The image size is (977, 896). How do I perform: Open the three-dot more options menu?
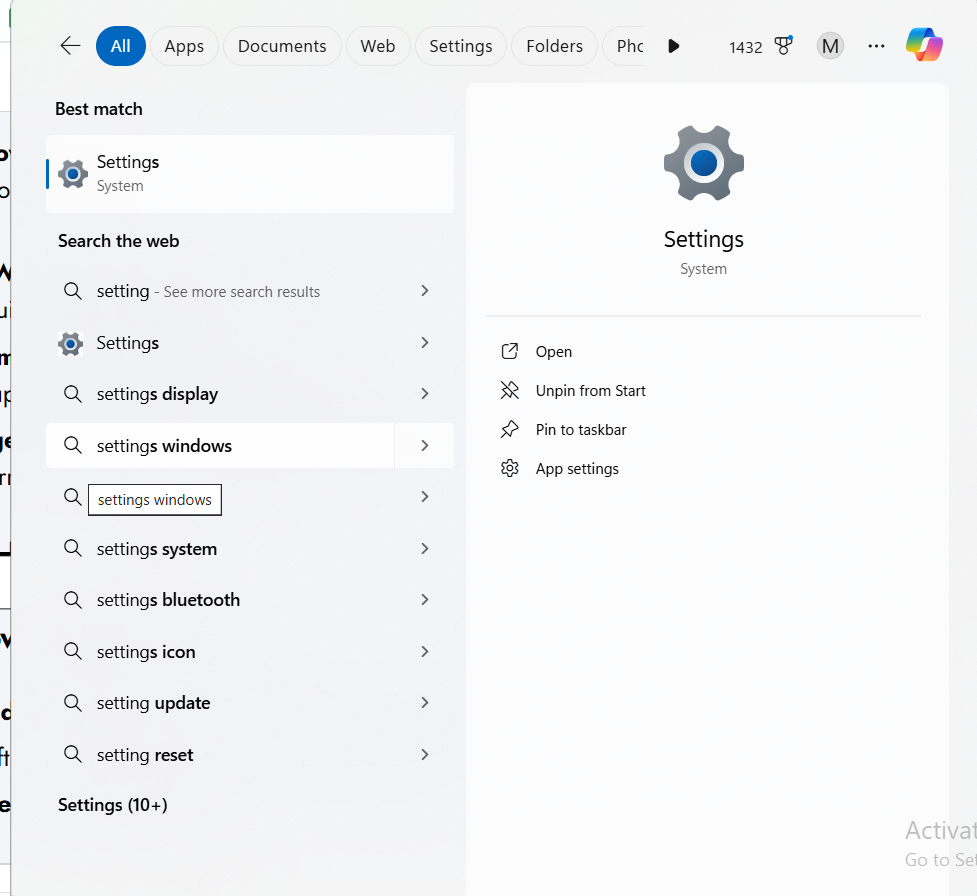876,46
